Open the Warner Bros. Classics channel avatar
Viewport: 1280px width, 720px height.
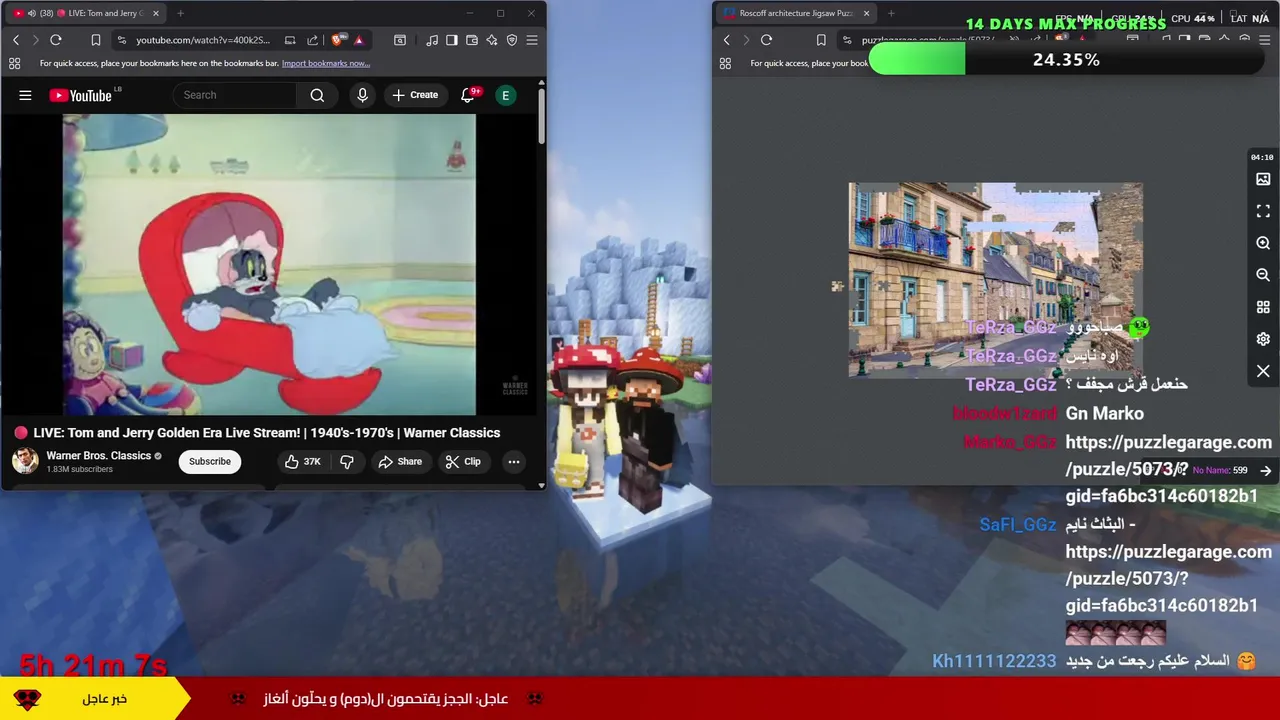pos(25,461)
